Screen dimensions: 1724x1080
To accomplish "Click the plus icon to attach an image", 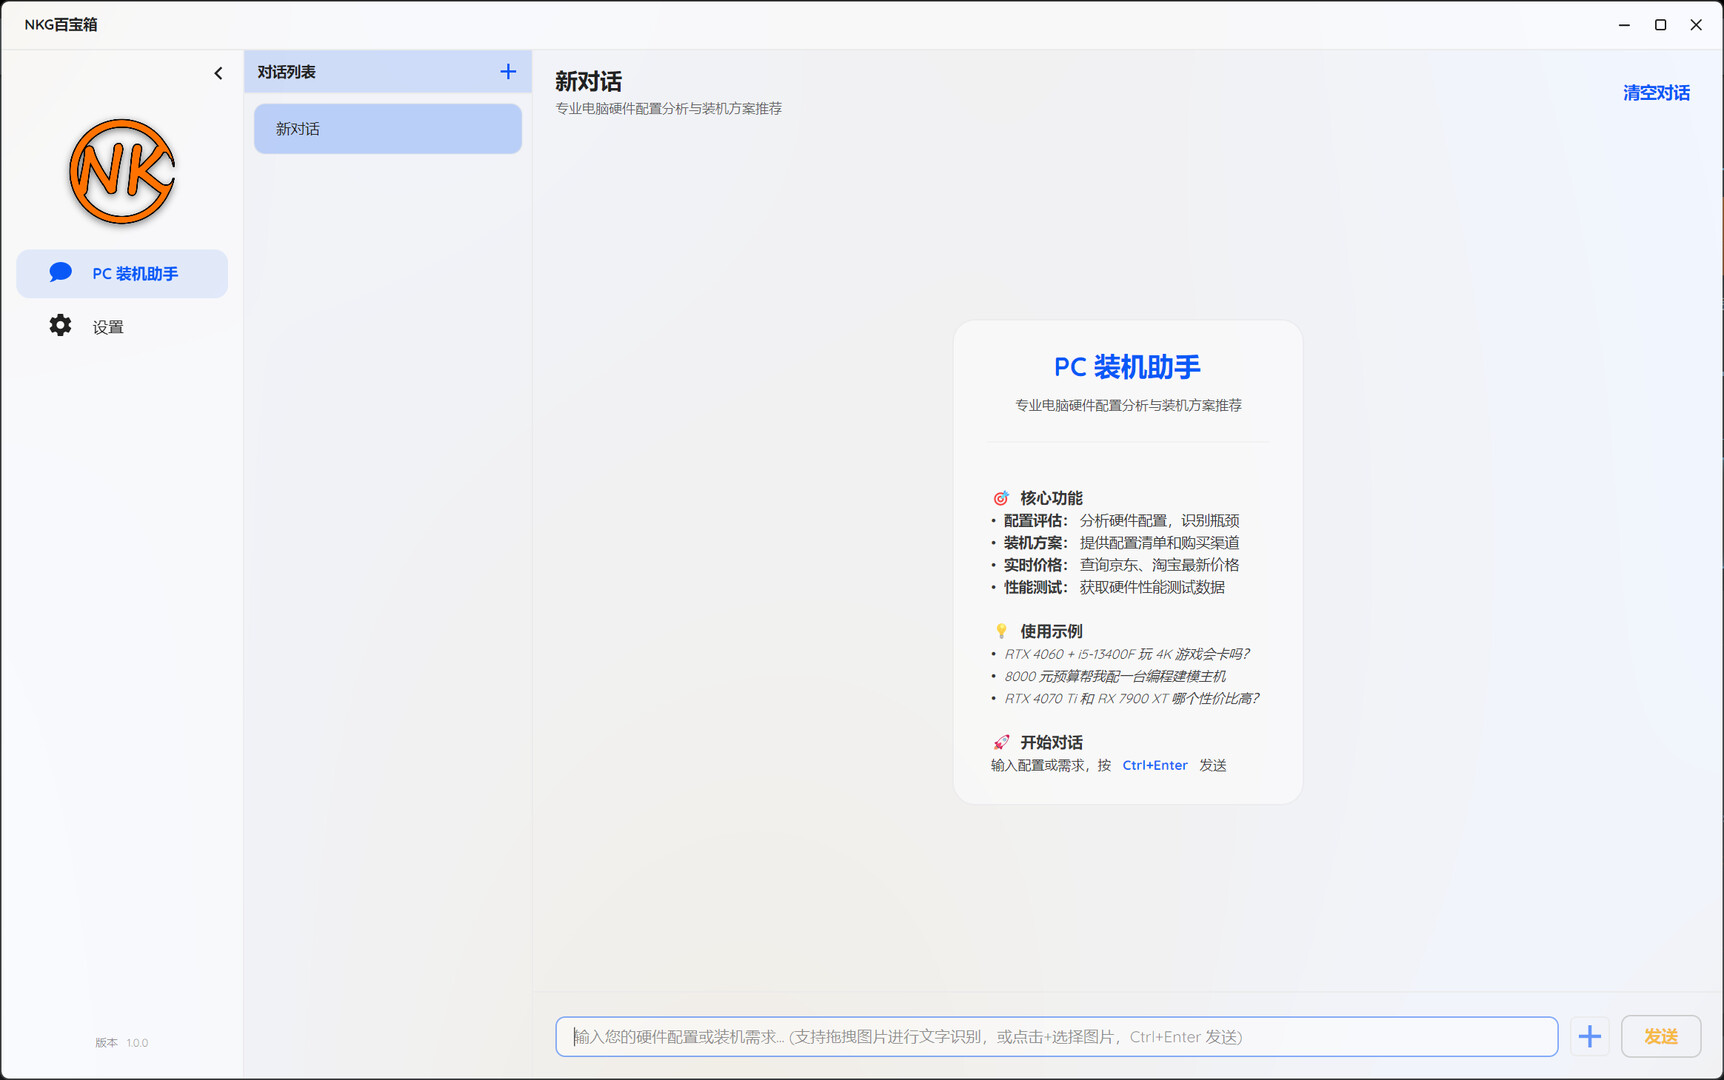I will [1589, 1036].
